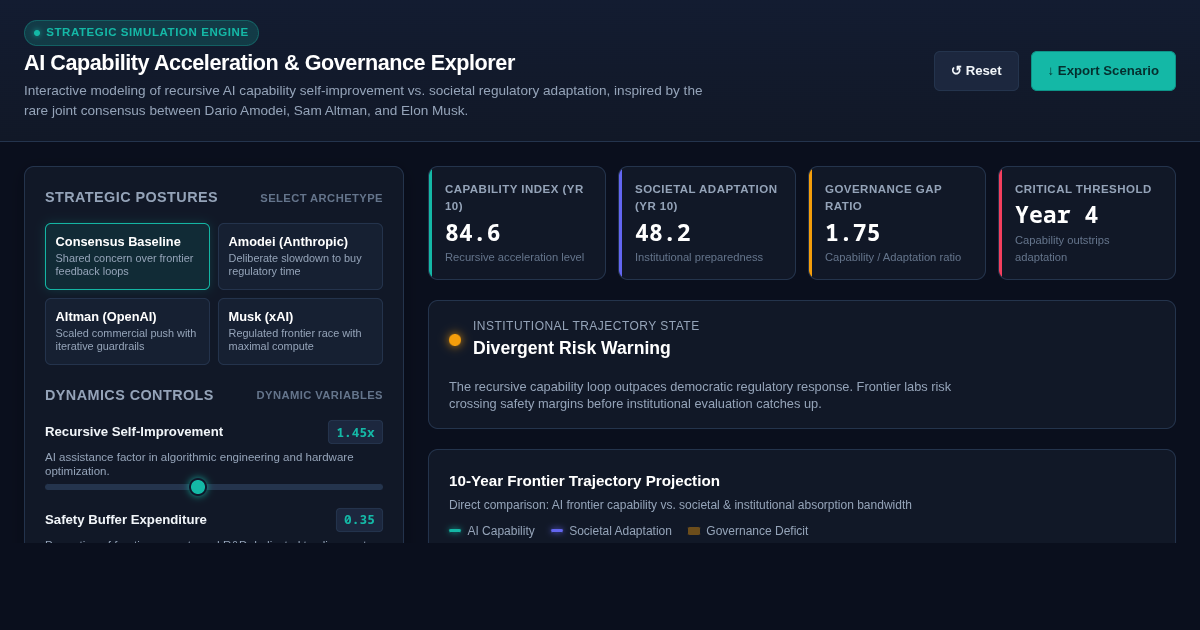The height and width of the screenshot is (630, 1200).
Task: Pick the Altman (OpenAI) posture card
Action: pos(127,331)
